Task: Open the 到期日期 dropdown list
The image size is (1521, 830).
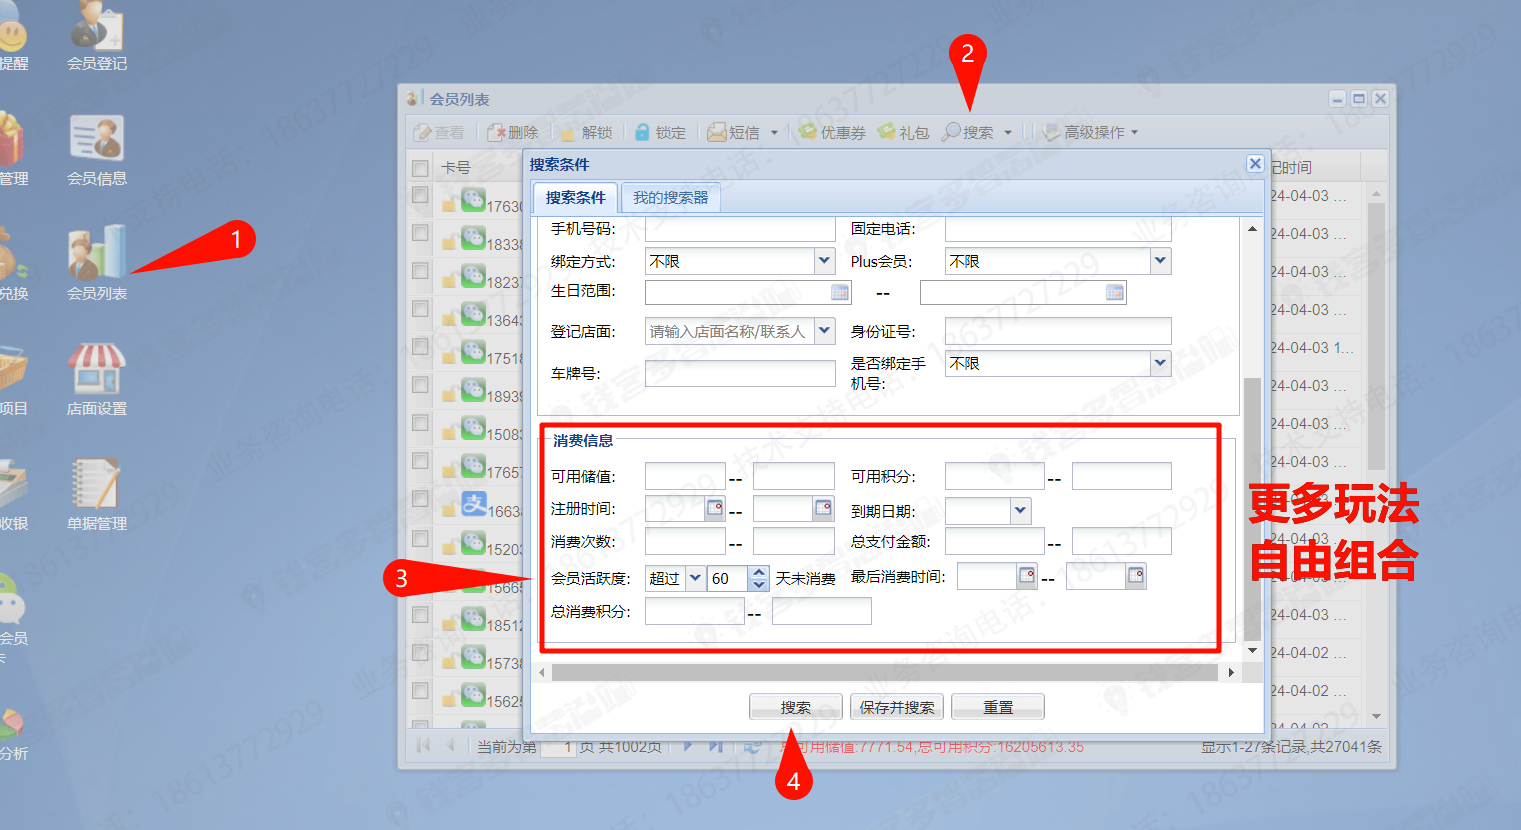Action: 1020,511
